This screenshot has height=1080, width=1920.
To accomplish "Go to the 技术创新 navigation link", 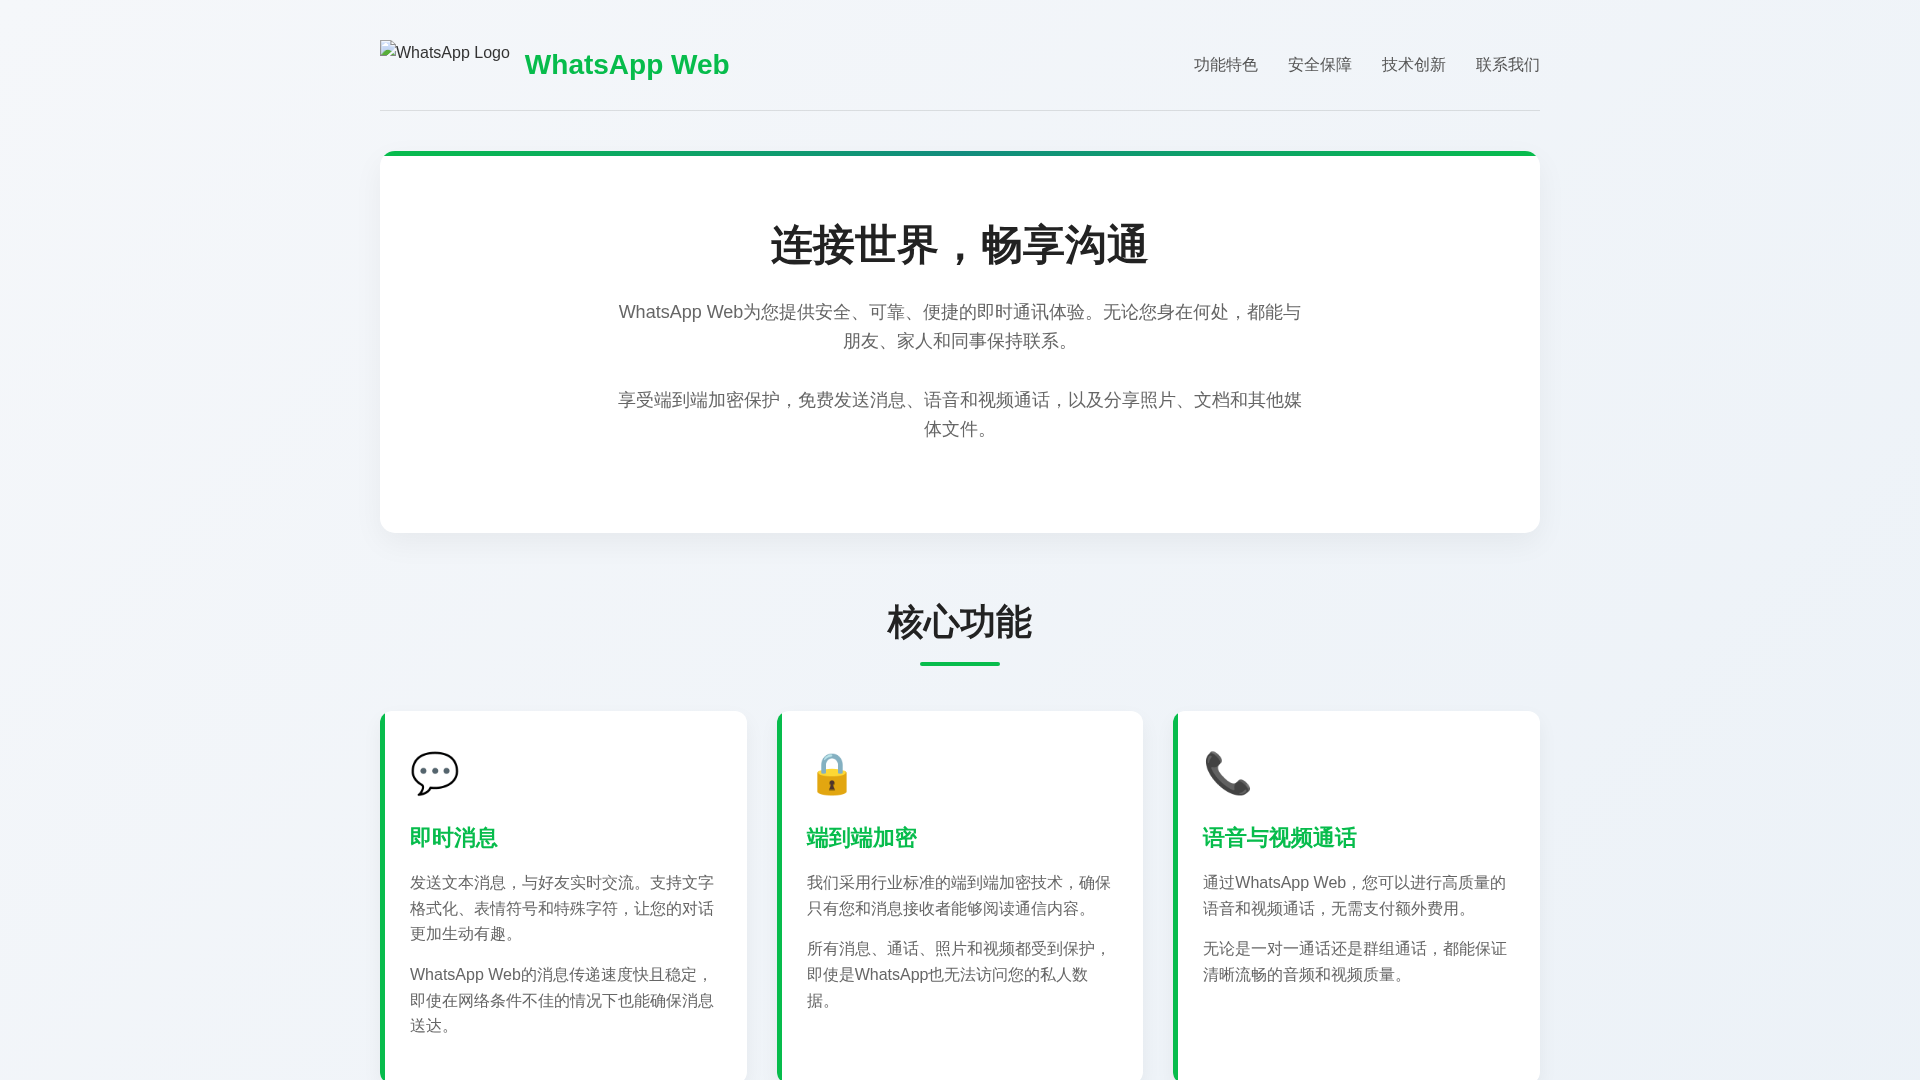I will coord(1414,65).
